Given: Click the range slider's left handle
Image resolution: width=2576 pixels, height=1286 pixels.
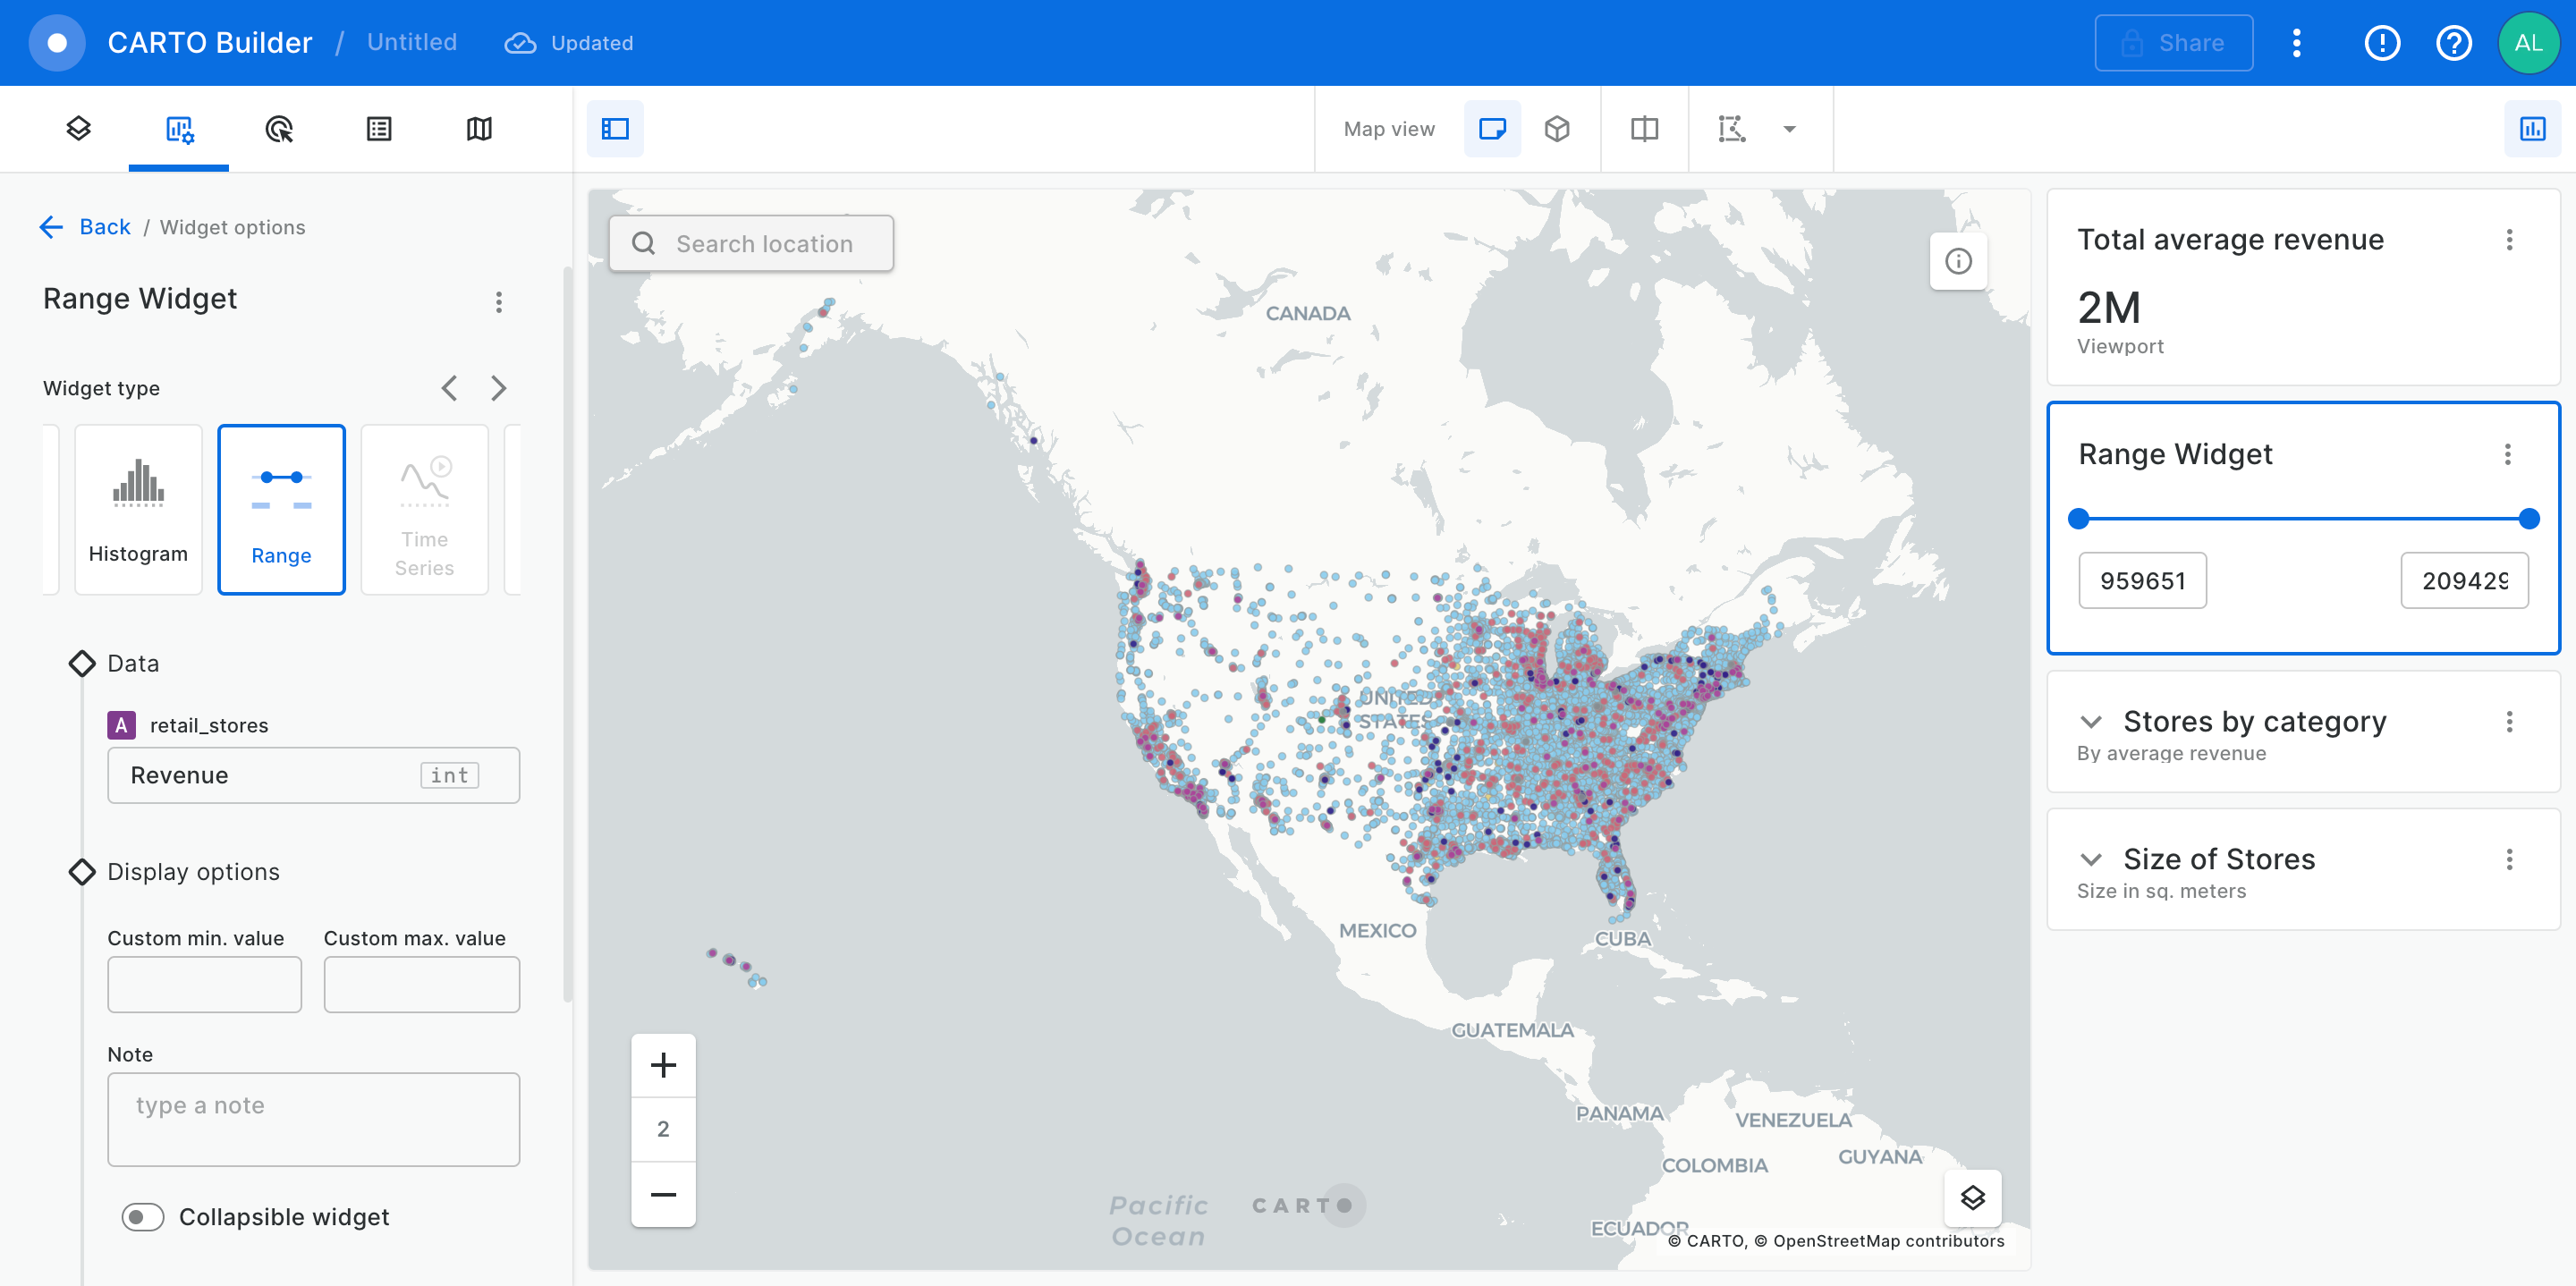Looking at the screenshot, I should click(x=2078, y=518).
